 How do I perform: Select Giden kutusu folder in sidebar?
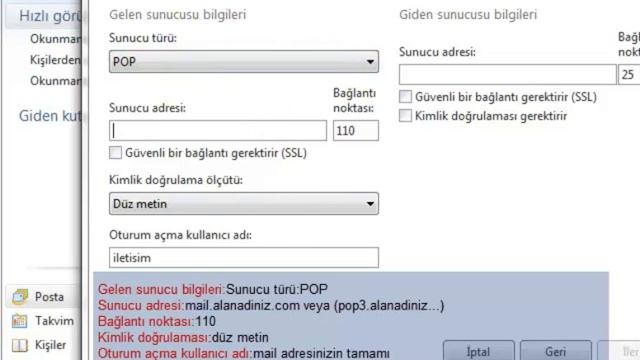50,116
